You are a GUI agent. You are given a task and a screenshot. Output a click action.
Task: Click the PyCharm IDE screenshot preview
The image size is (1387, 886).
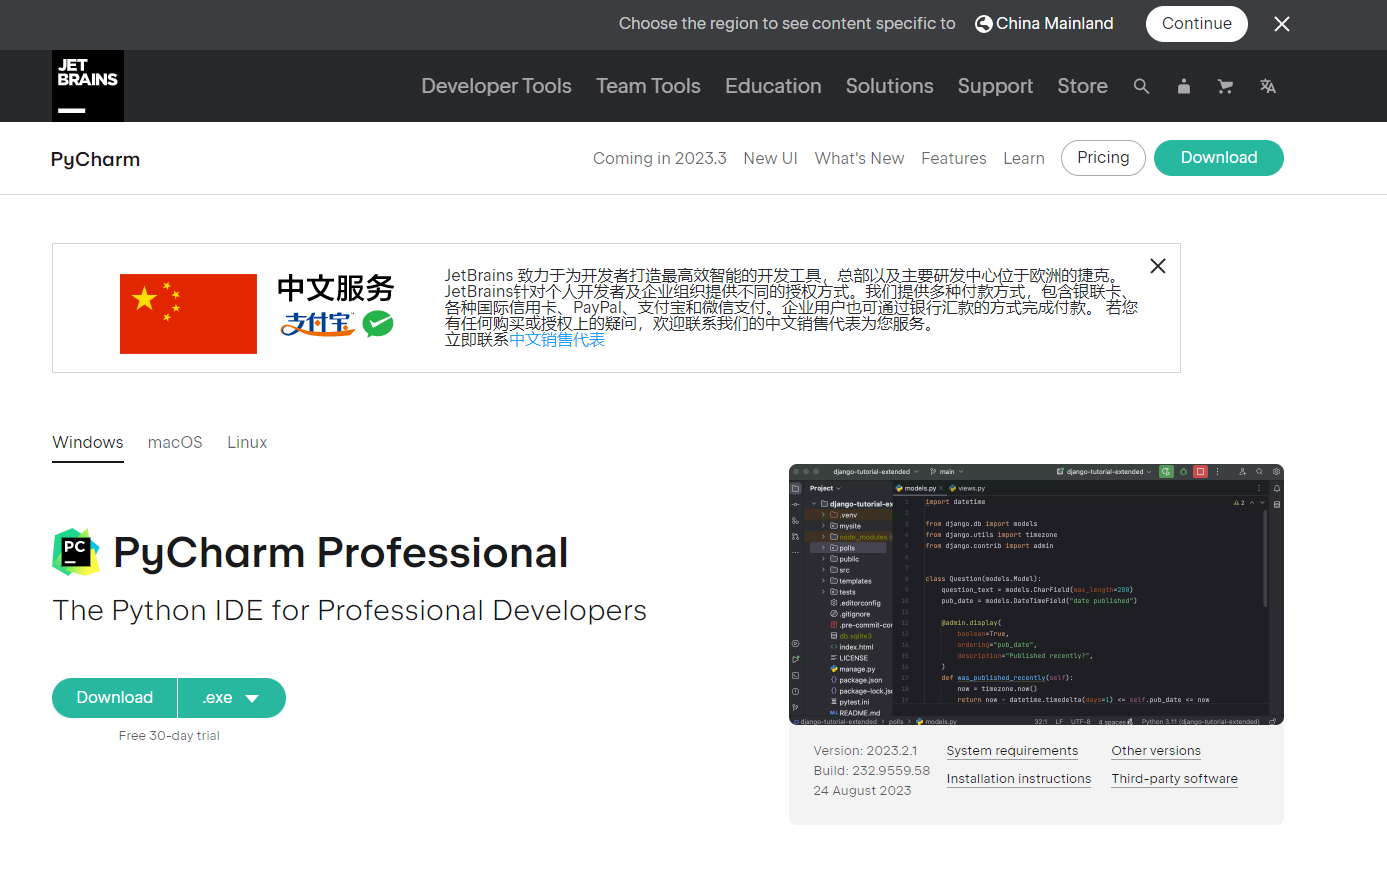pyautogui.click(x=1036, y=595)
